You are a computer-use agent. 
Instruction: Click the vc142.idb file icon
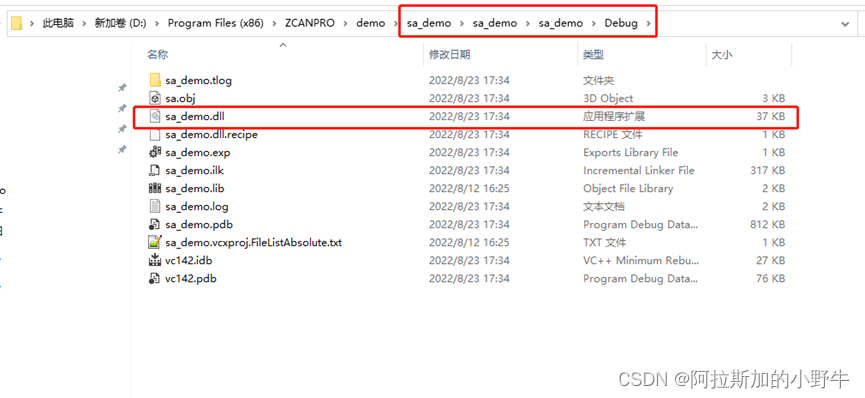(155, 261)
